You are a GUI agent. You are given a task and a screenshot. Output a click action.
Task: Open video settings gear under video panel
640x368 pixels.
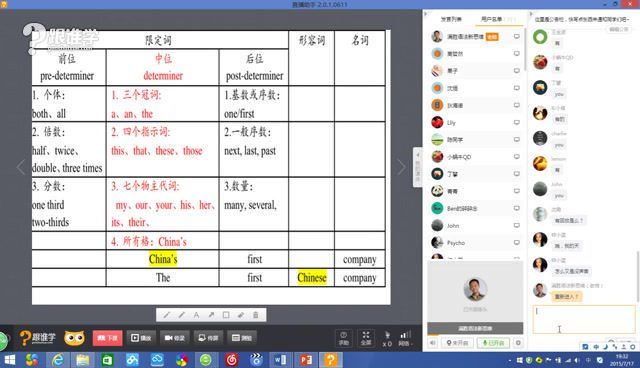coord(518,343)
